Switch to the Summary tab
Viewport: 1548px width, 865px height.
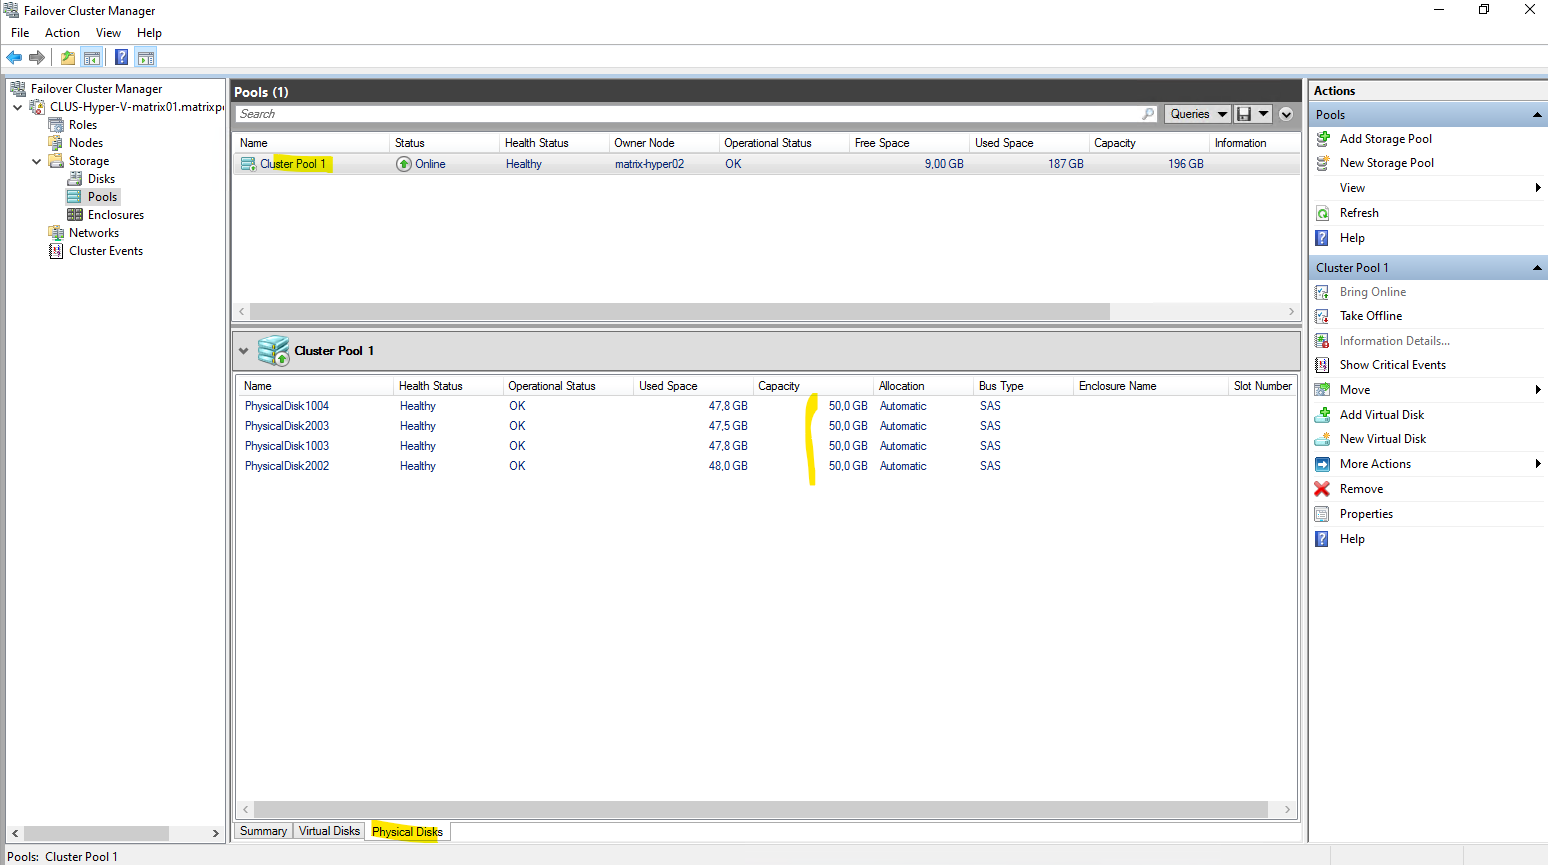(x=263, y=831)
